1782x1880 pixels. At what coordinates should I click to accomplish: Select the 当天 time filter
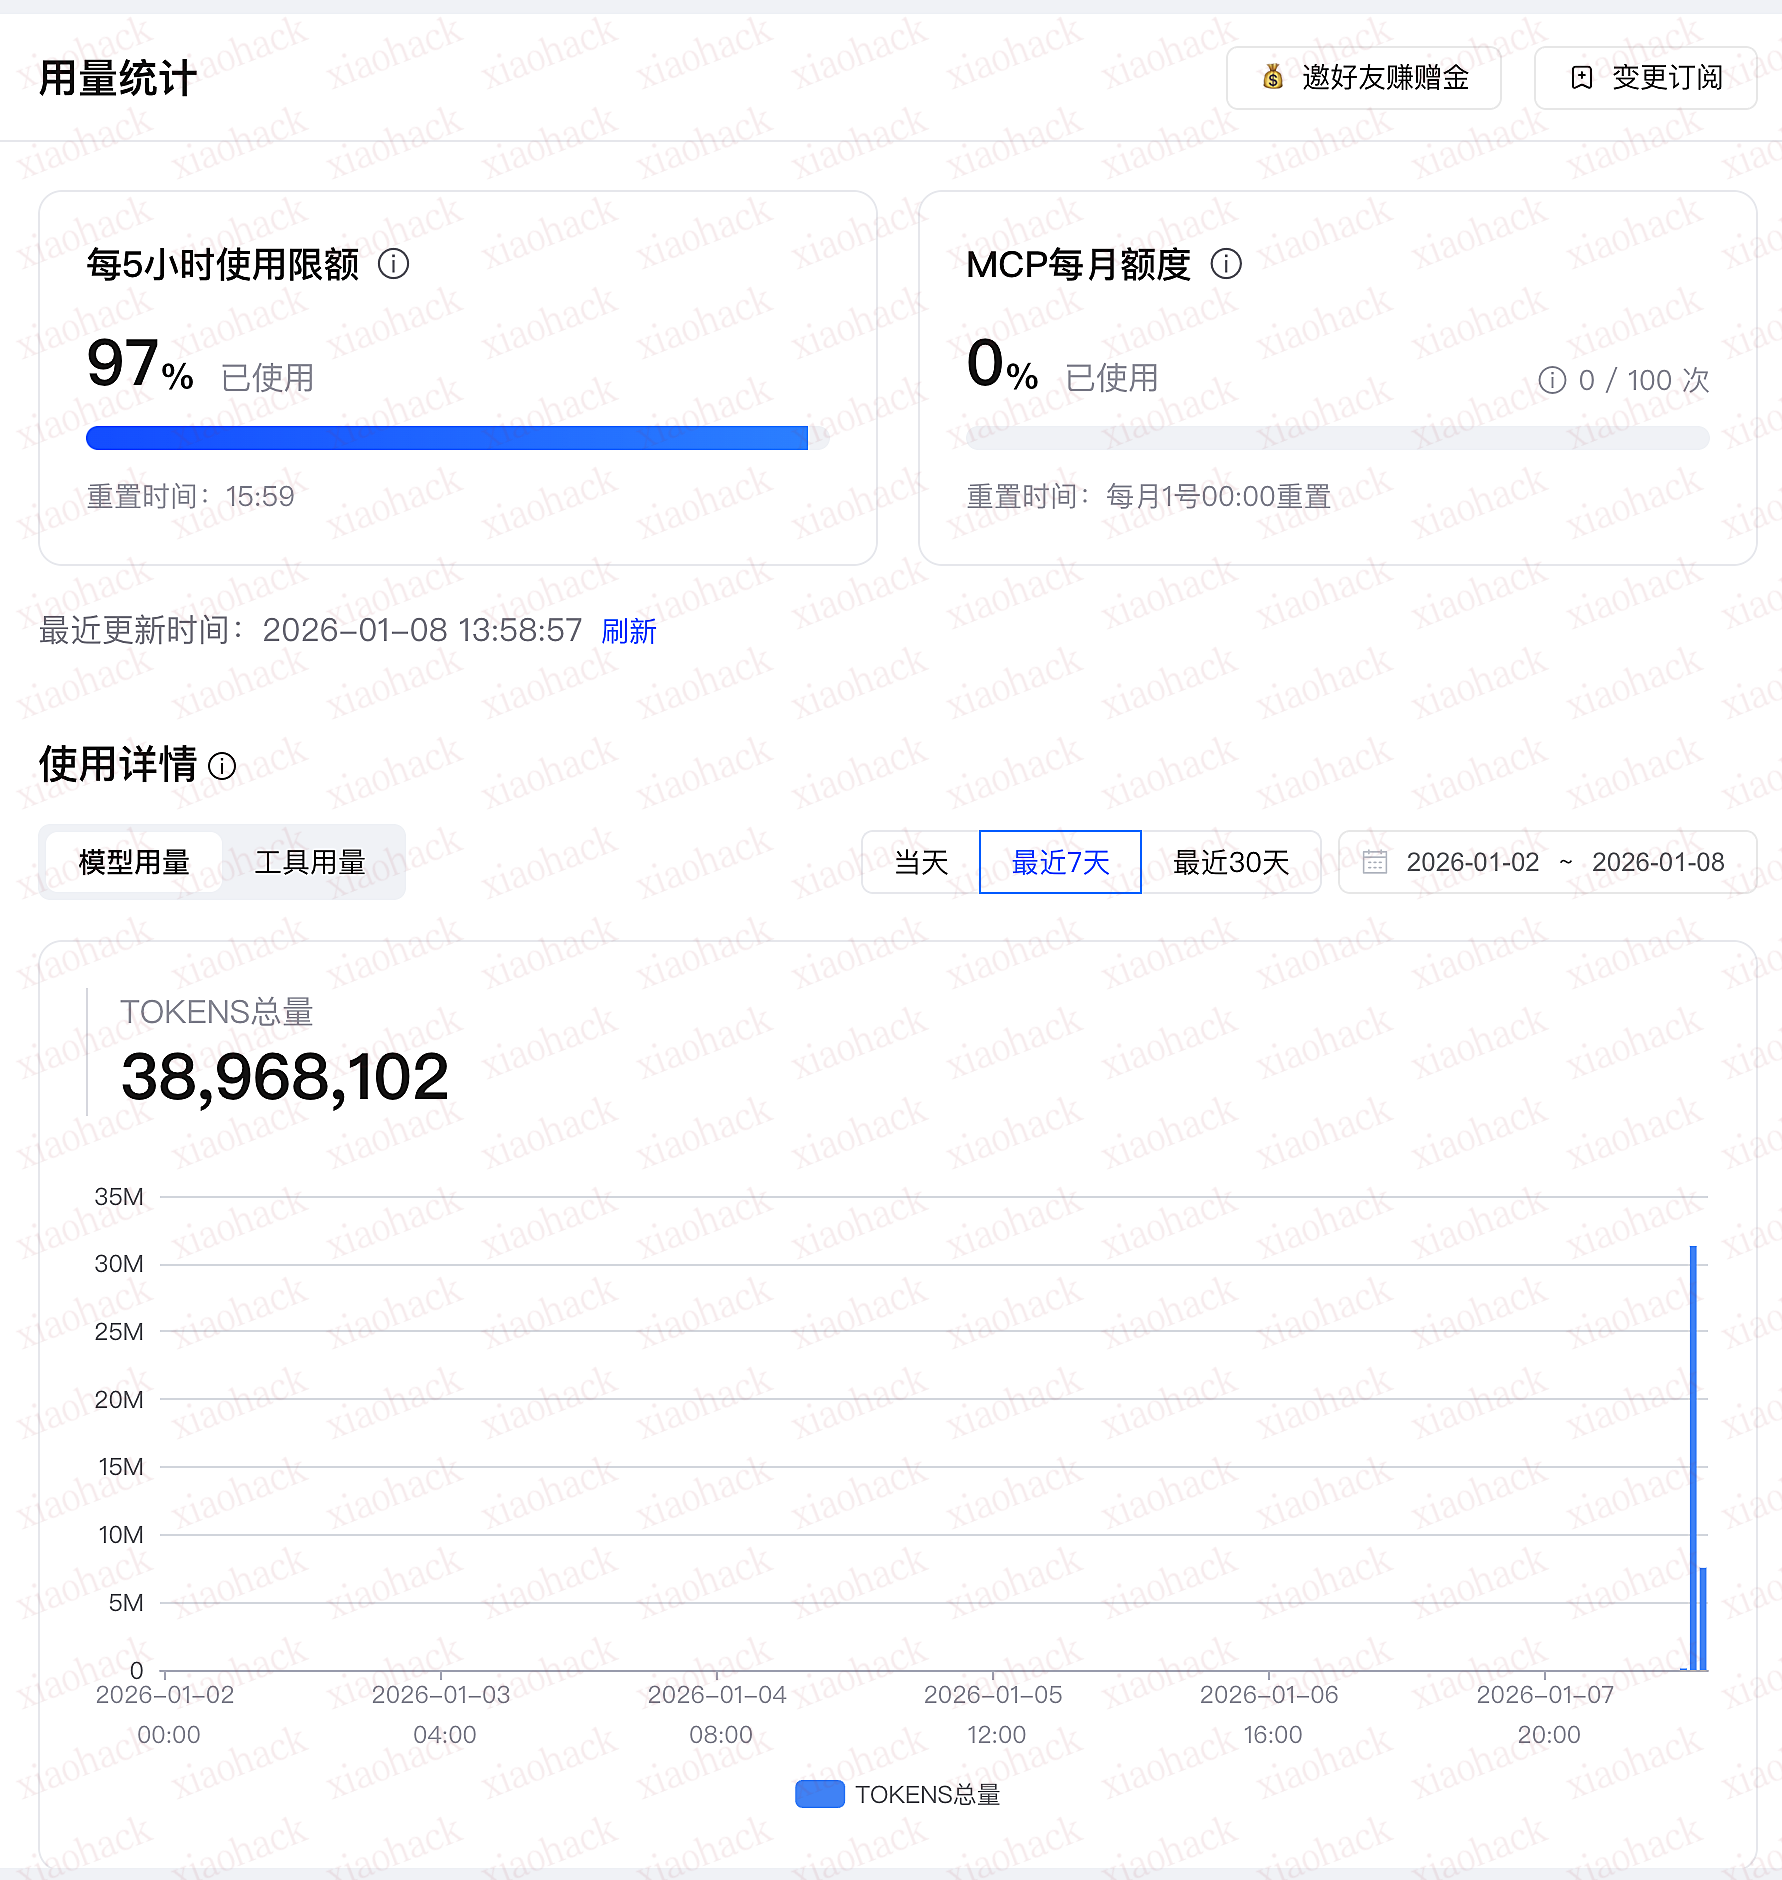(920, 862)
